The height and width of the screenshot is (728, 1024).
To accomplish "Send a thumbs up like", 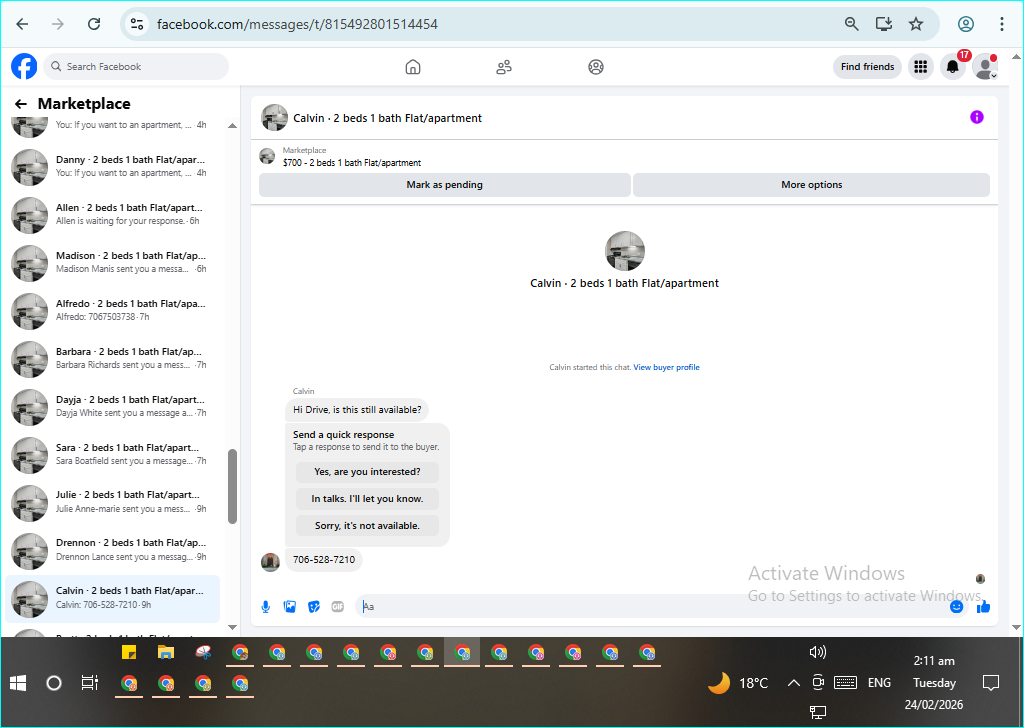I will pos(984,607).
